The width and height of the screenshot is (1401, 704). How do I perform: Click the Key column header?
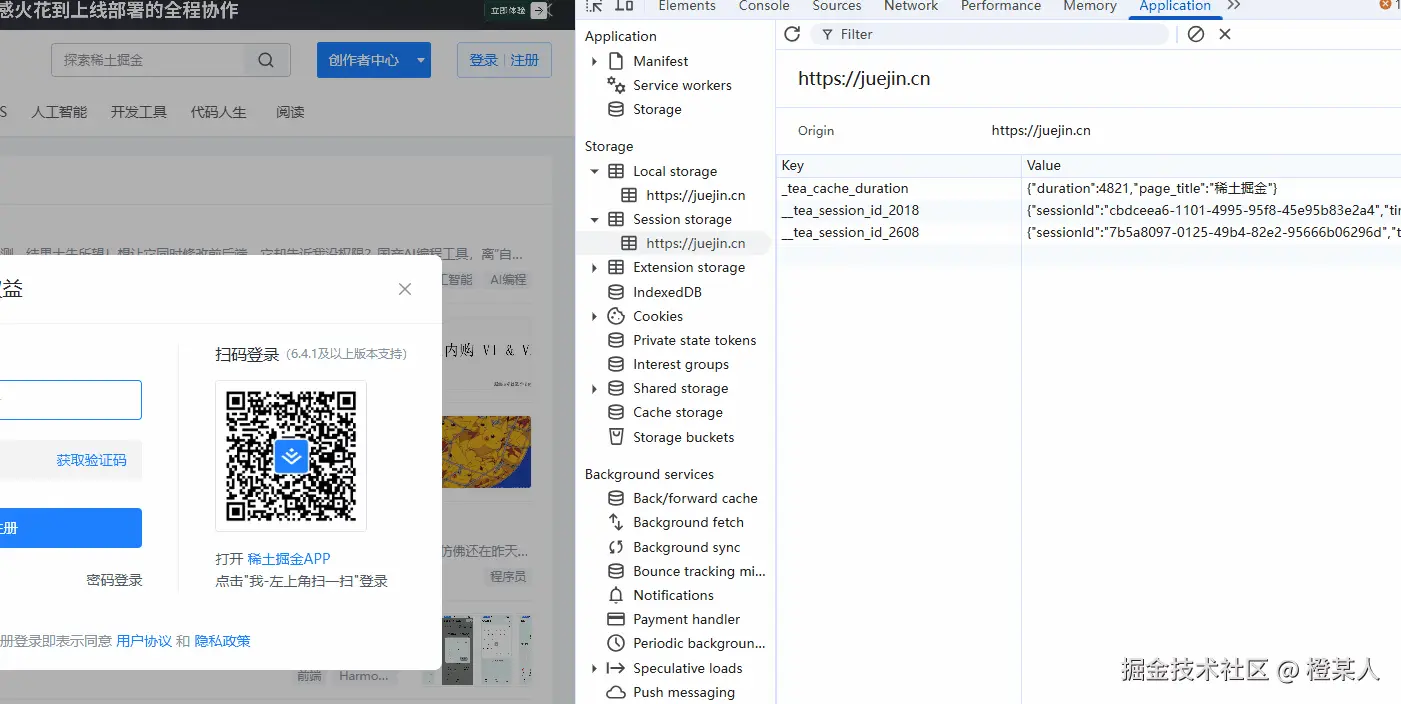(898, 165)
